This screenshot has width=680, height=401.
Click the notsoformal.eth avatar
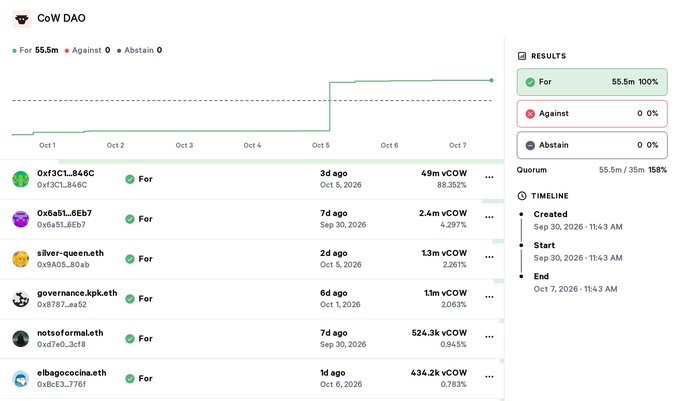pos(21,339)
